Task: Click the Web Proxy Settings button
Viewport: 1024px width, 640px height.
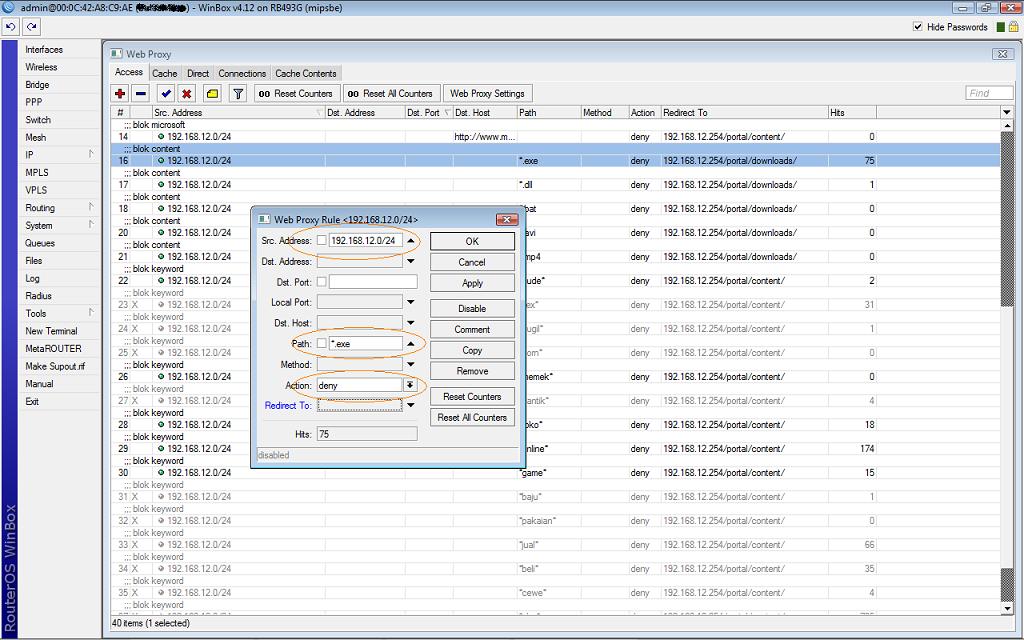Action: tap(487, 93)
